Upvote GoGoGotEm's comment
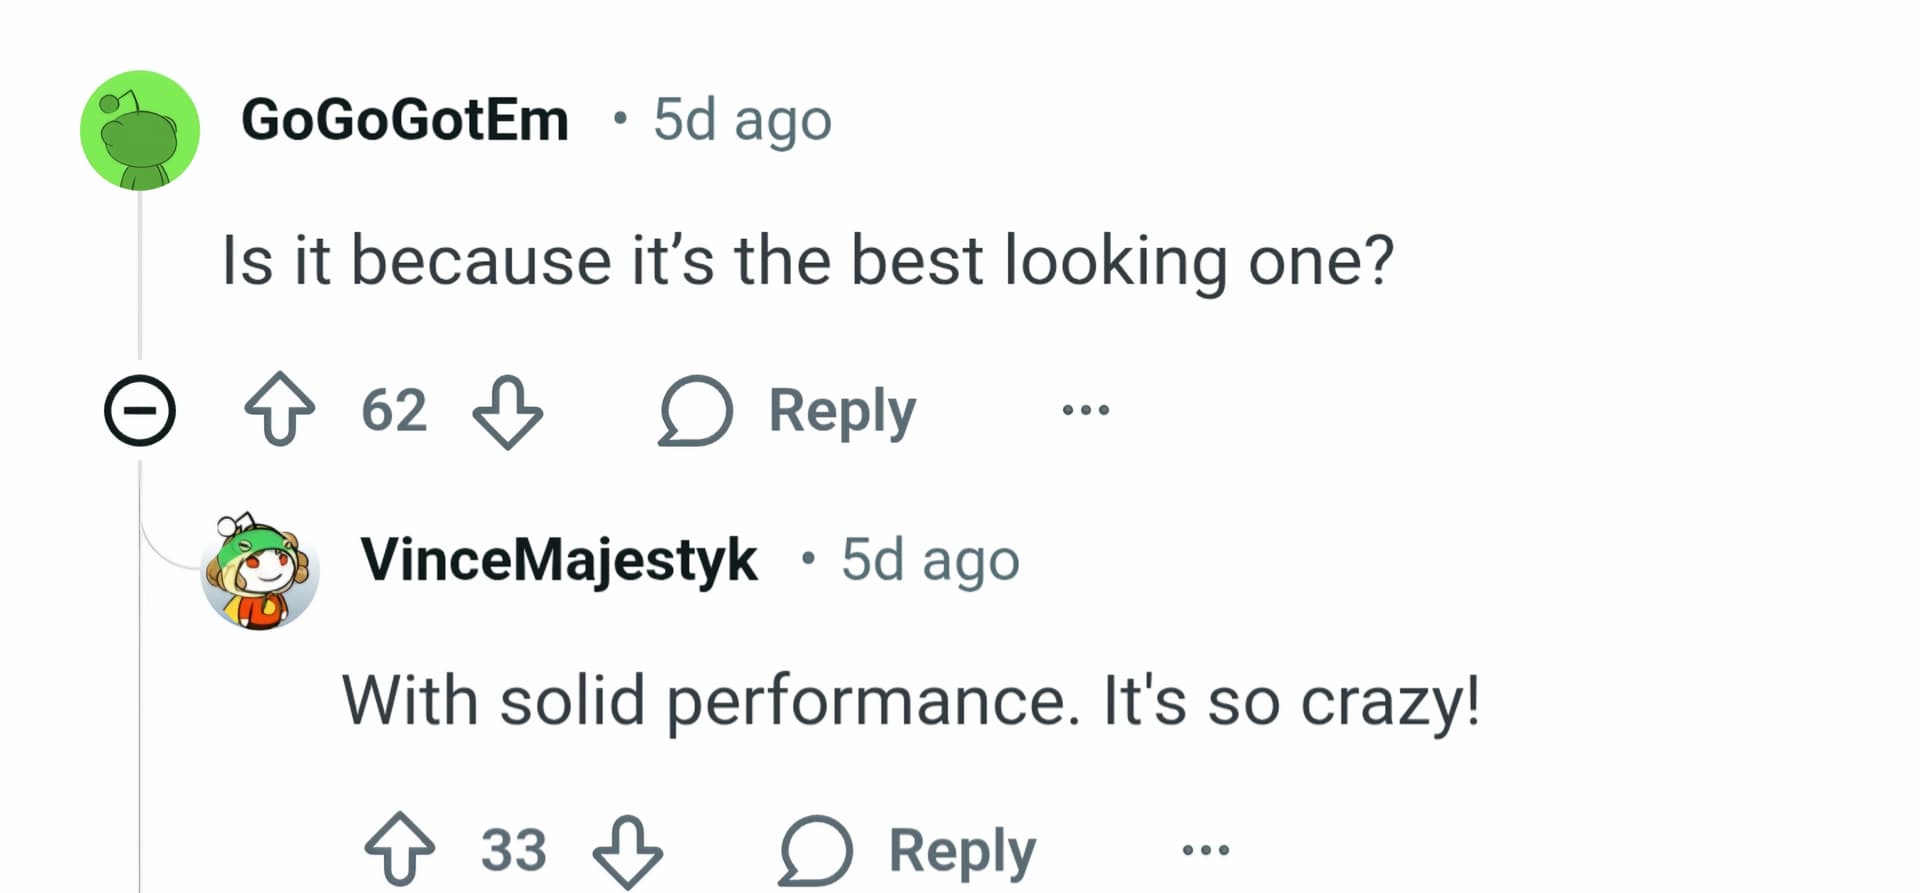Screen dimensions: 1920x893 point(279,409)
